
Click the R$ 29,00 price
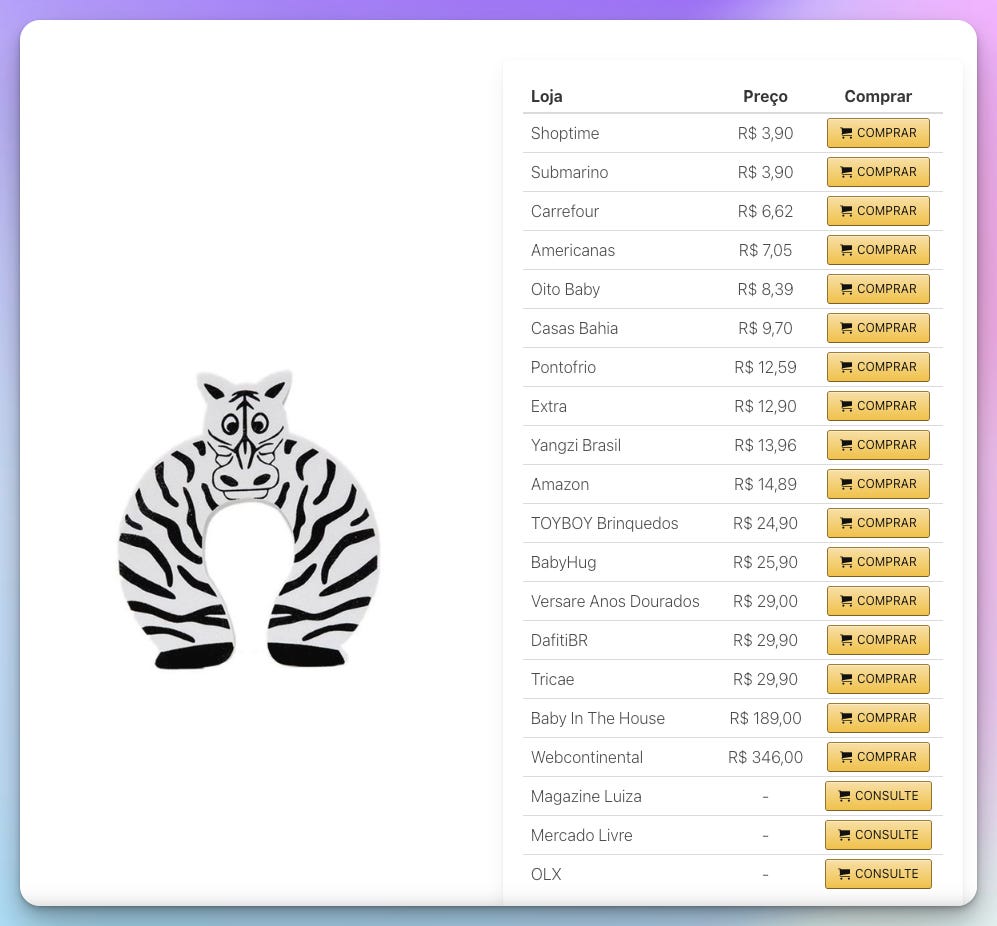click(x=765, y=601)
